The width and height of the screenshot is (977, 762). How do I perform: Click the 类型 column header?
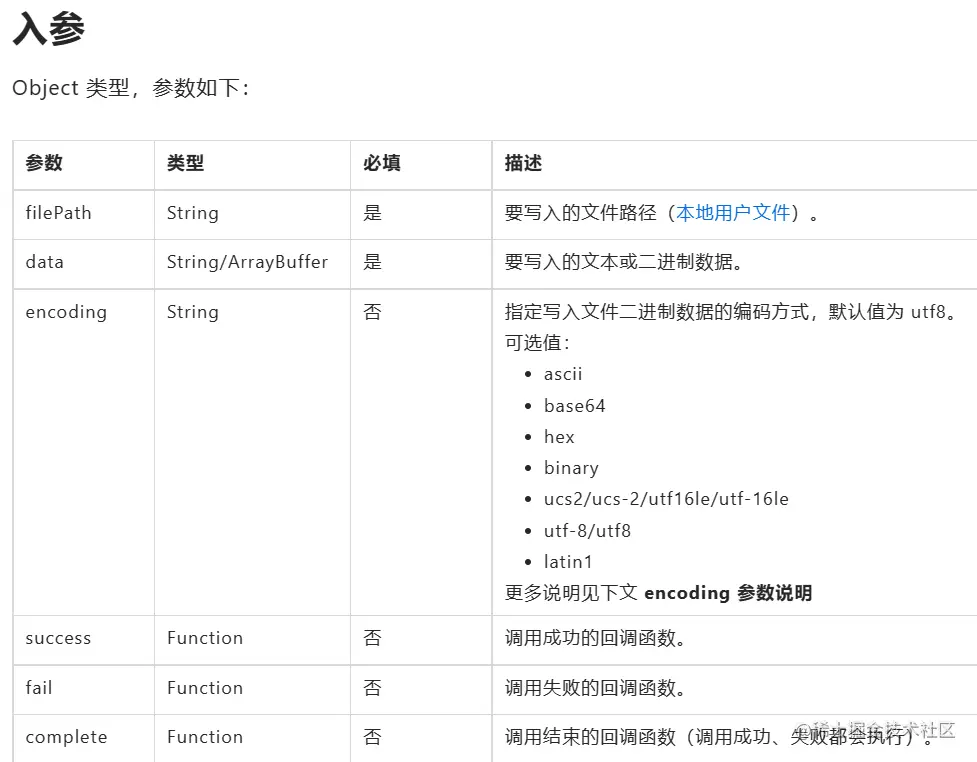click(186, 163)
